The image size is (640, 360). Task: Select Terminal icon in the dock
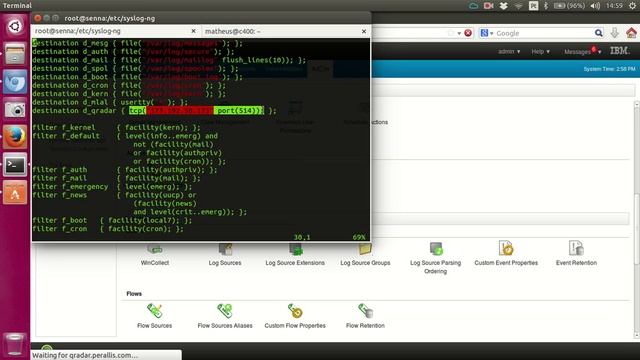pyautogui.click(x=15, y=164)
